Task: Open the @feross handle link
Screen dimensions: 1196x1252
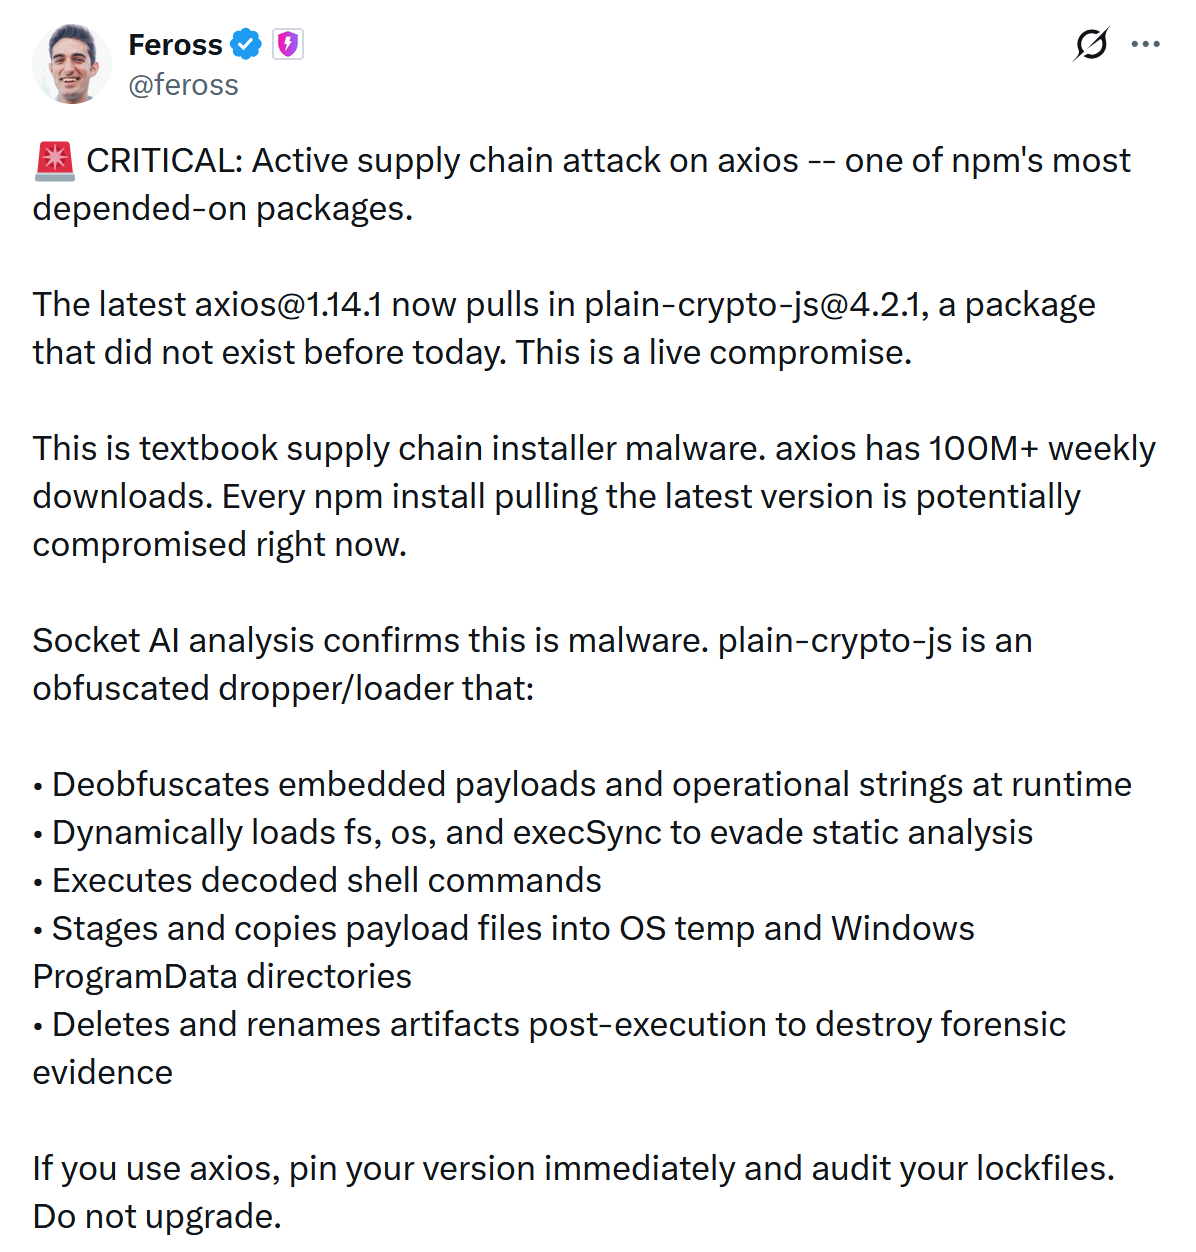Action: (183, 85)
